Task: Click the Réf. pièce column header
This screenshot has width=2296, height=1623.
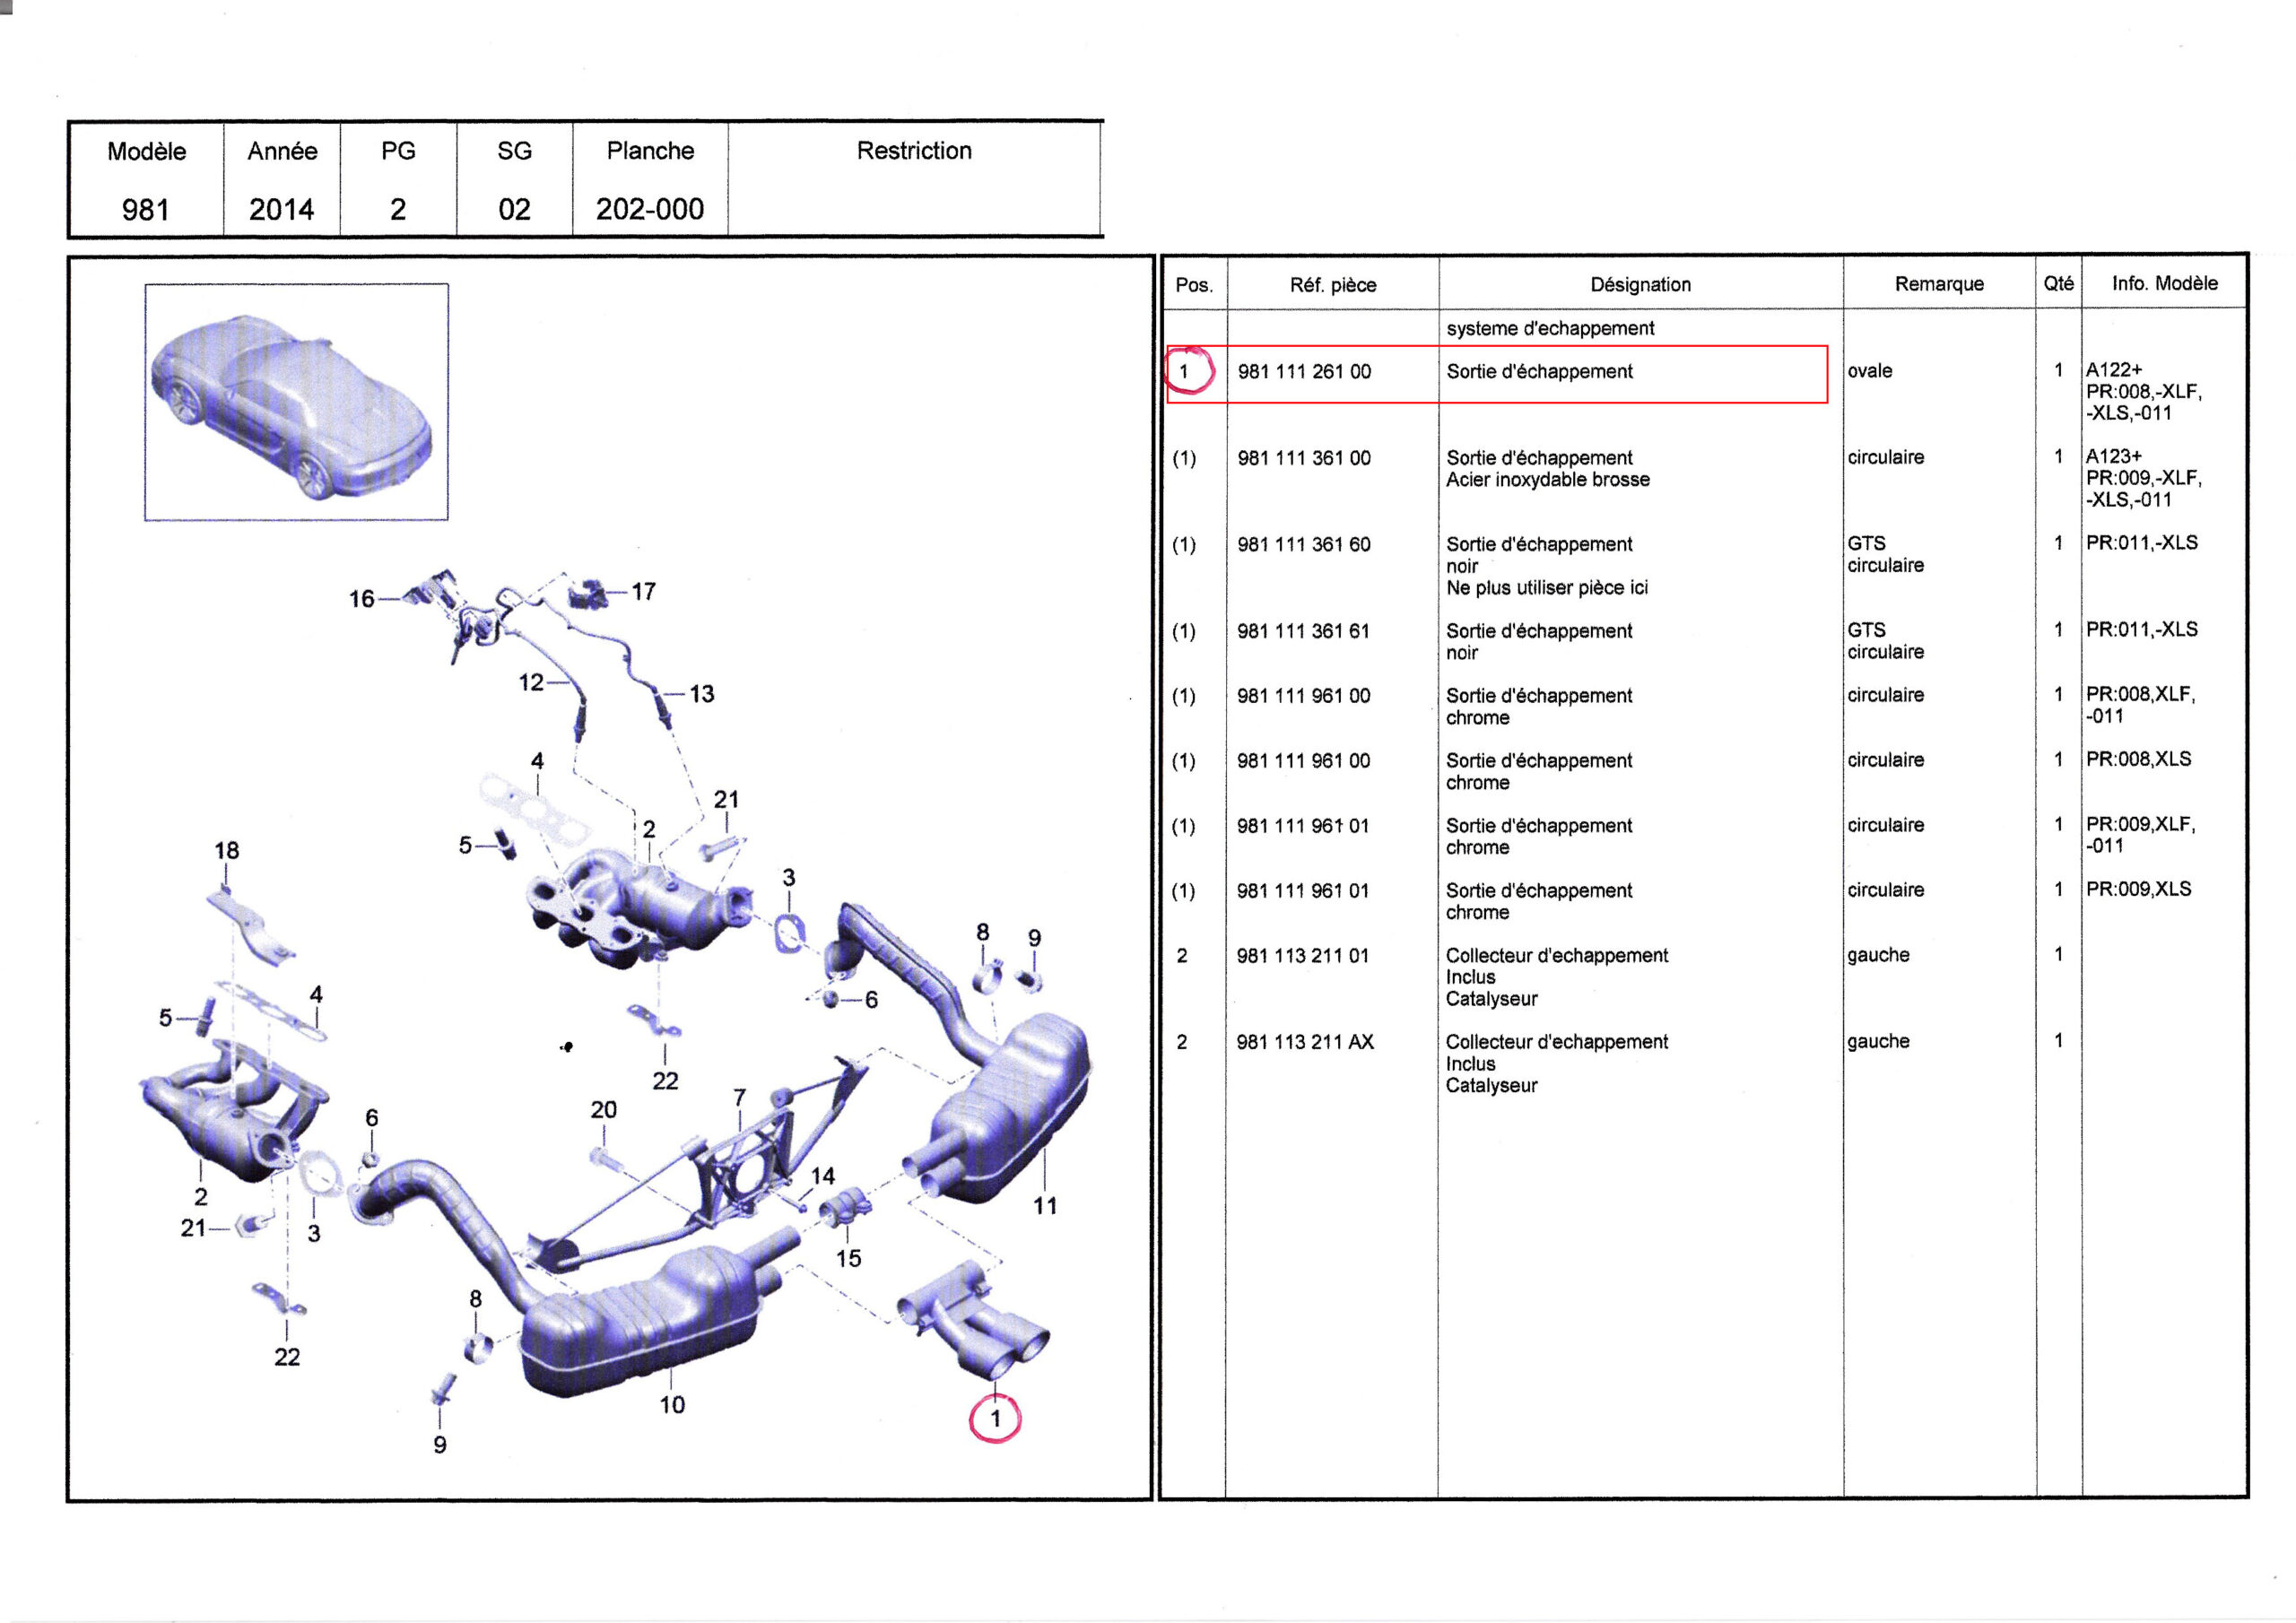Action: point(1332,285)
